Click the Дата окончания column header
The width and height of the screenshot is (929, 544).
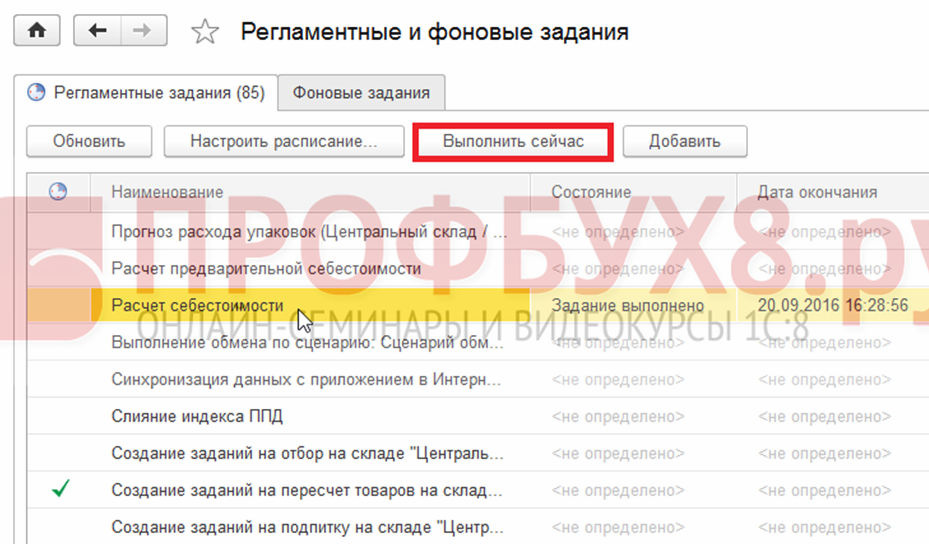[817, 192]
